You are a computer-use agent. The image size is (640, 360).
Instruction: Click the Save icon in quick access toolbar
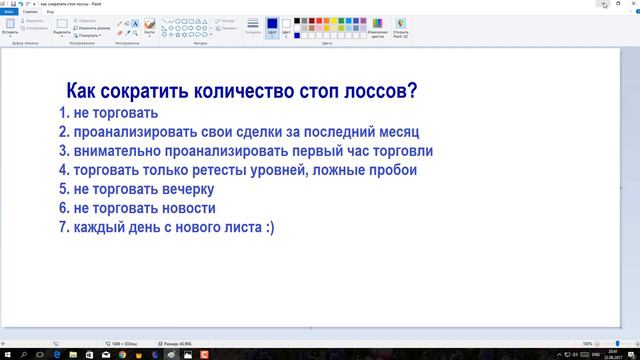[13, 4]
